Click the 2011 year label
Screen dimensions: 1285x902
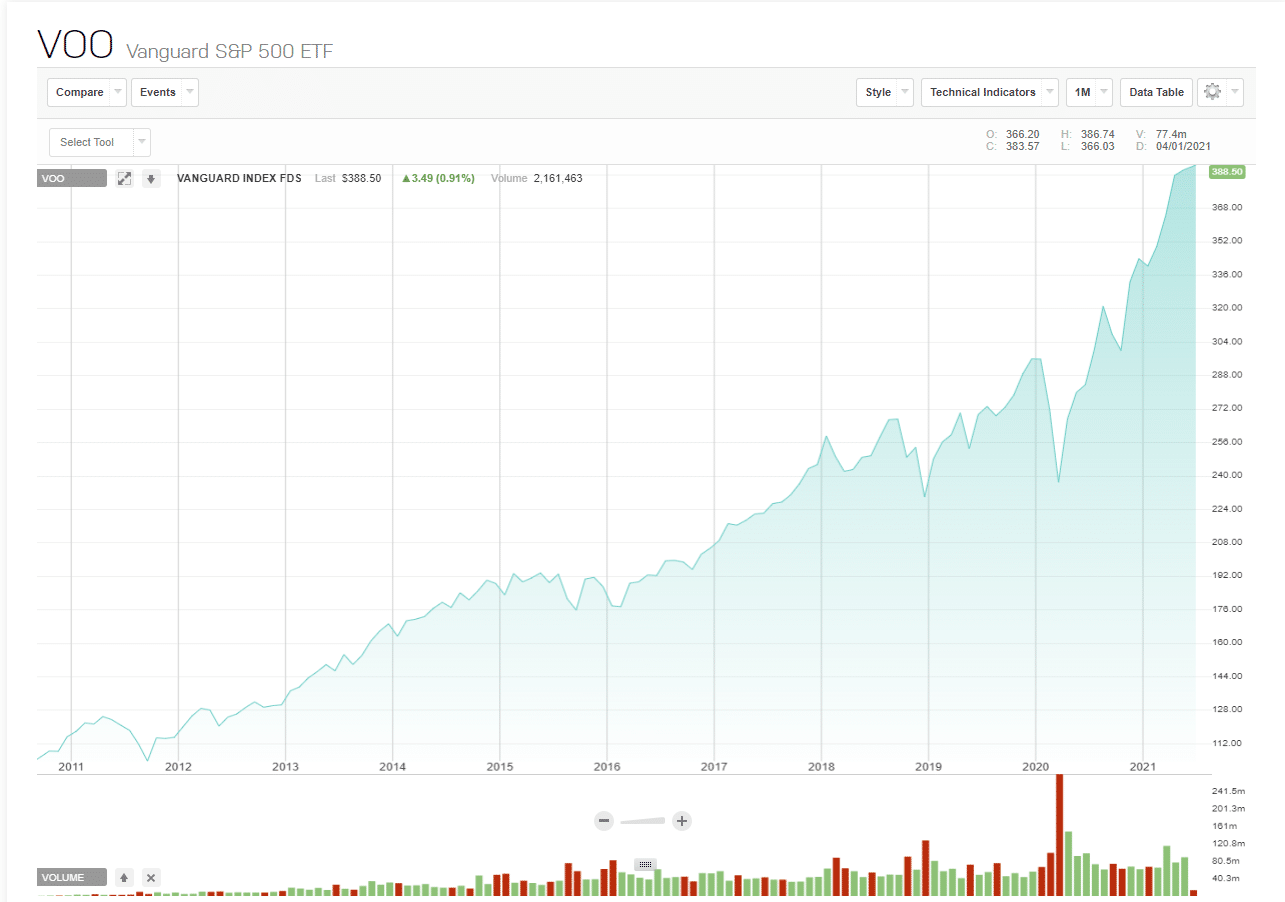coord(70,767)
